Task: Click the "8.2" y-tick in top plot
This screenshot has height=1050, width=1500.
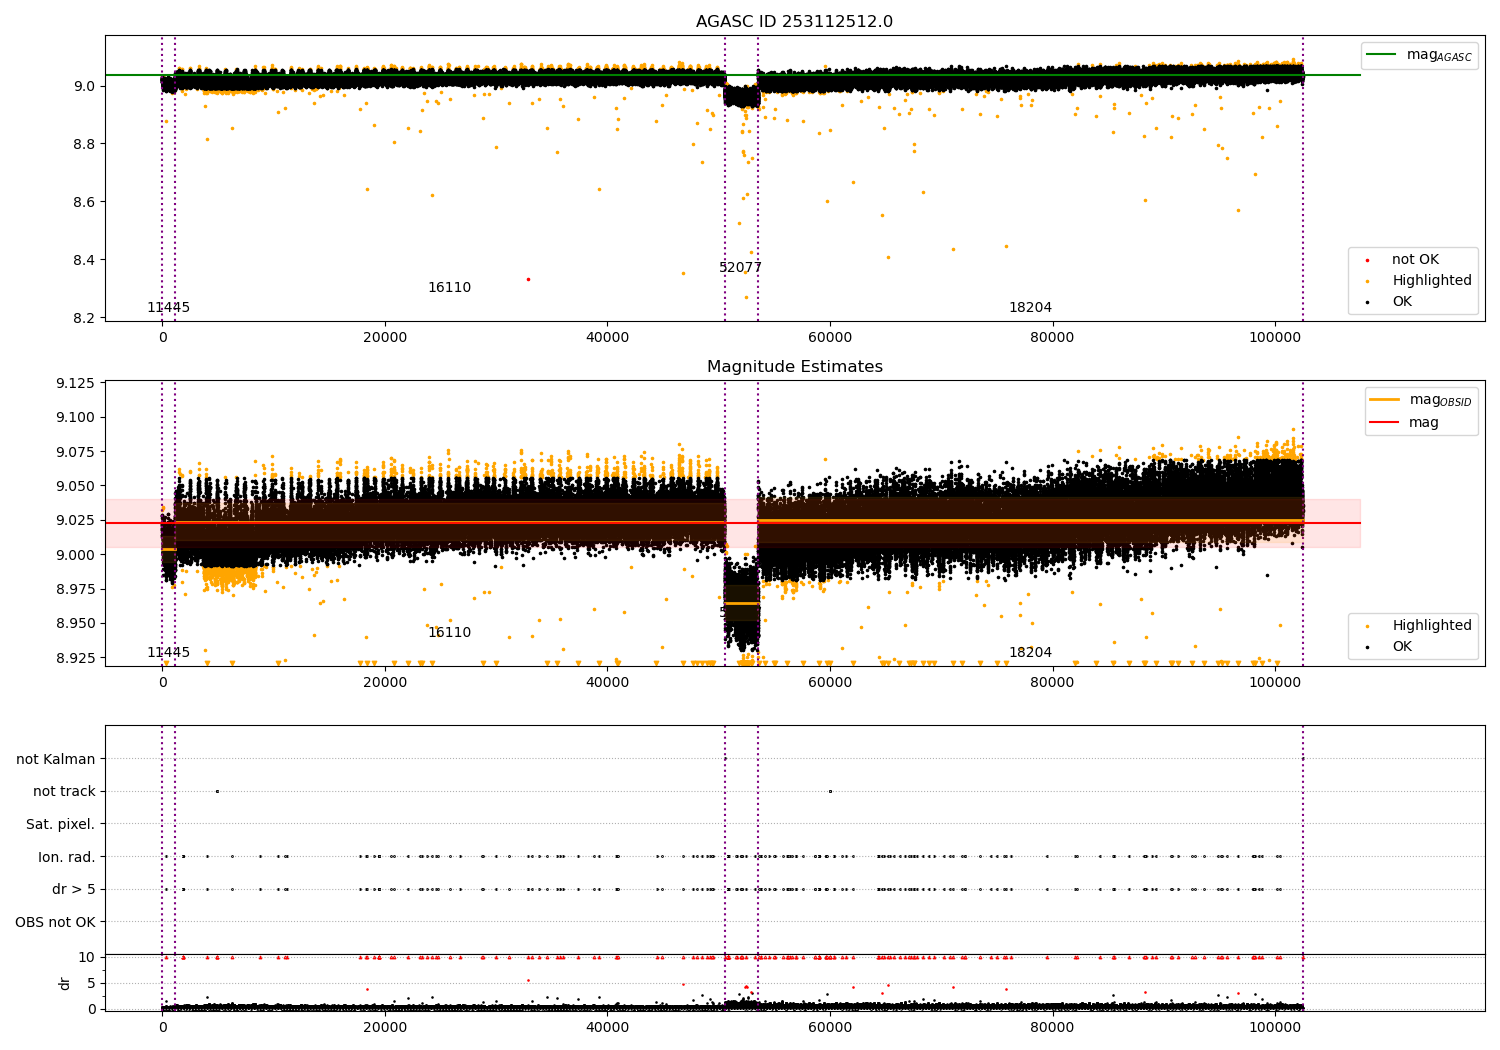Action: [84, 319]
